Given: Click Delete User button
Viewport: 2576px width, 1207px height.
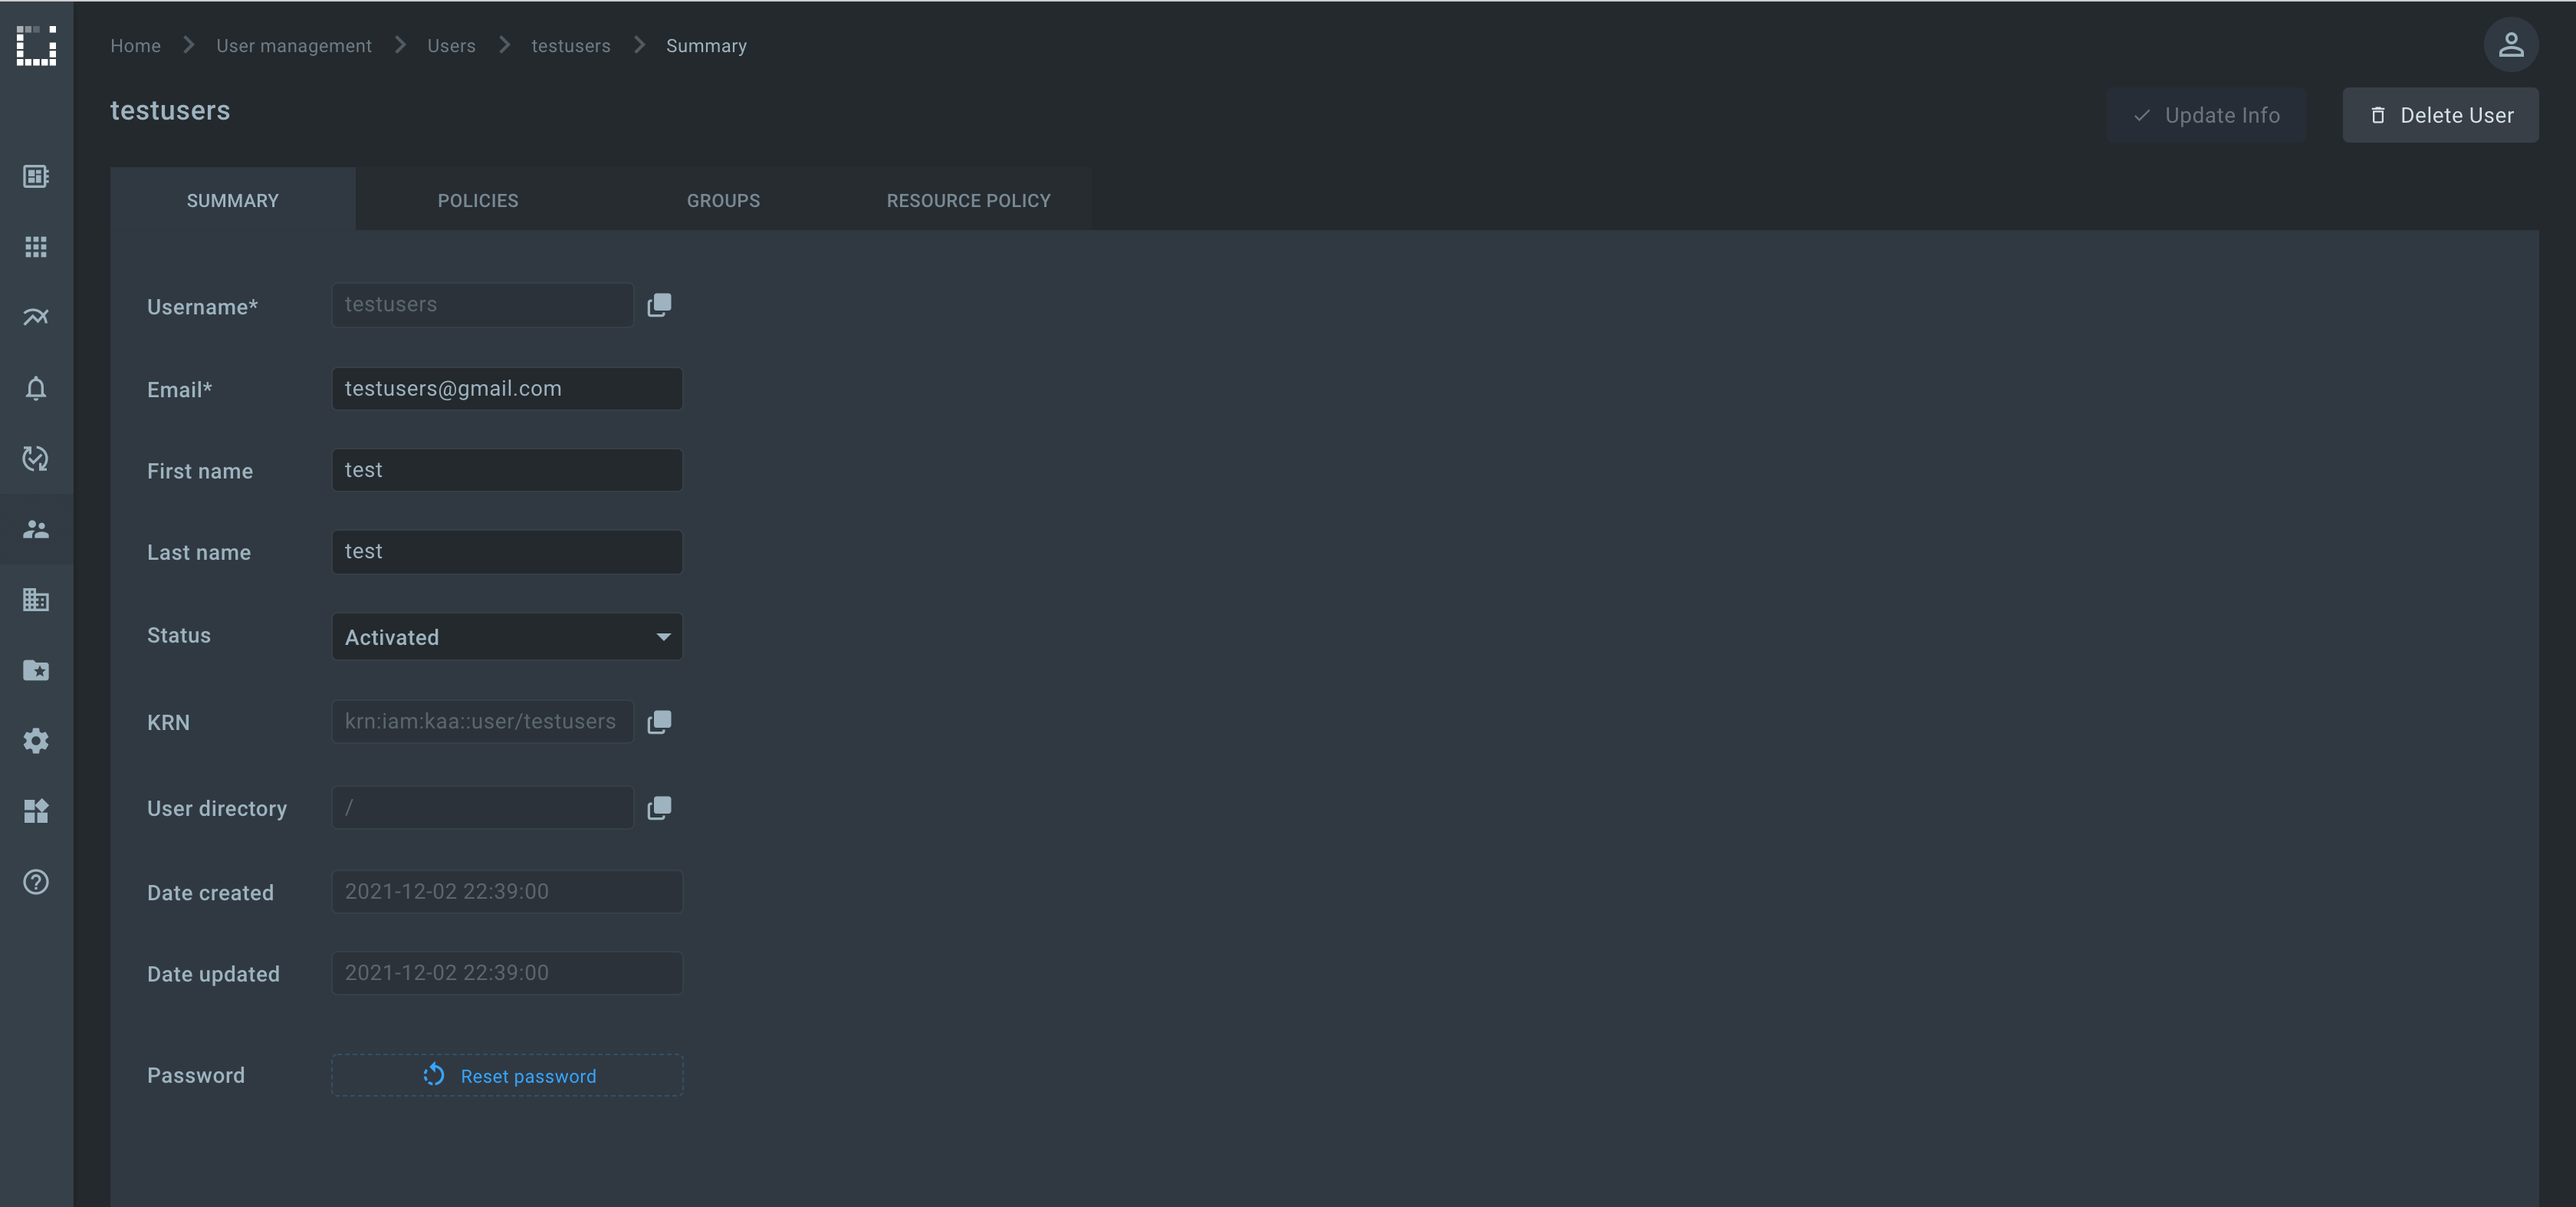Looking at the screenshot, I should click(2440, 113).
